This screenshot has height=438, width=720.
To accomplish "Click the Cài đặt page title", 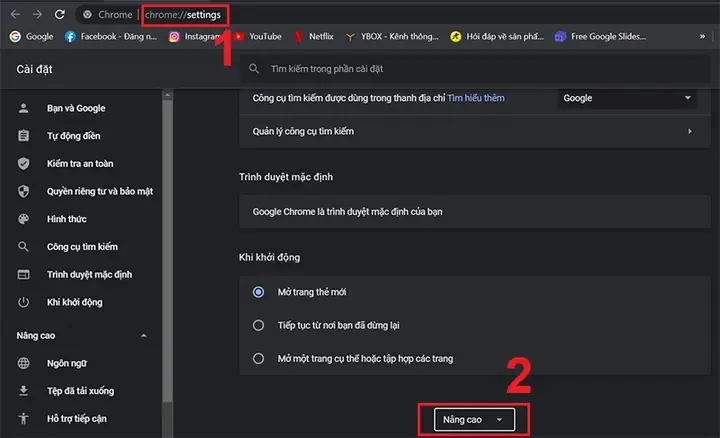I will (x=34, y=69).
